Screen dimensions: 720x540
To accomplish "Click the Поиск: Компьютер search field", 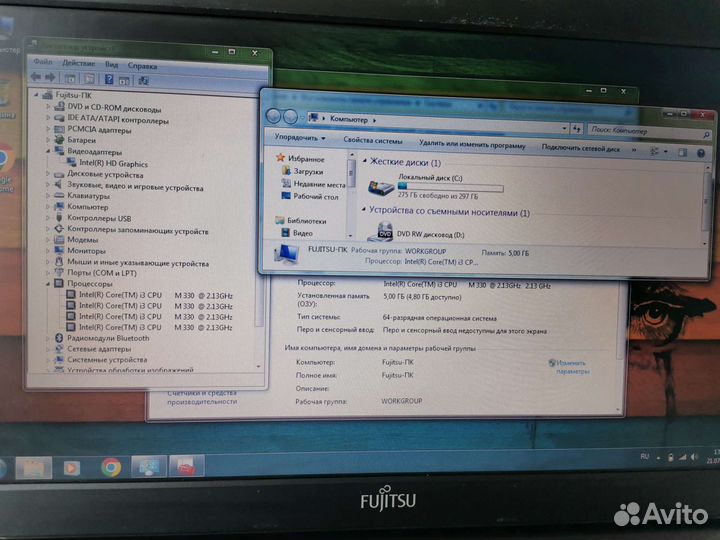I will tap(648, 132).
